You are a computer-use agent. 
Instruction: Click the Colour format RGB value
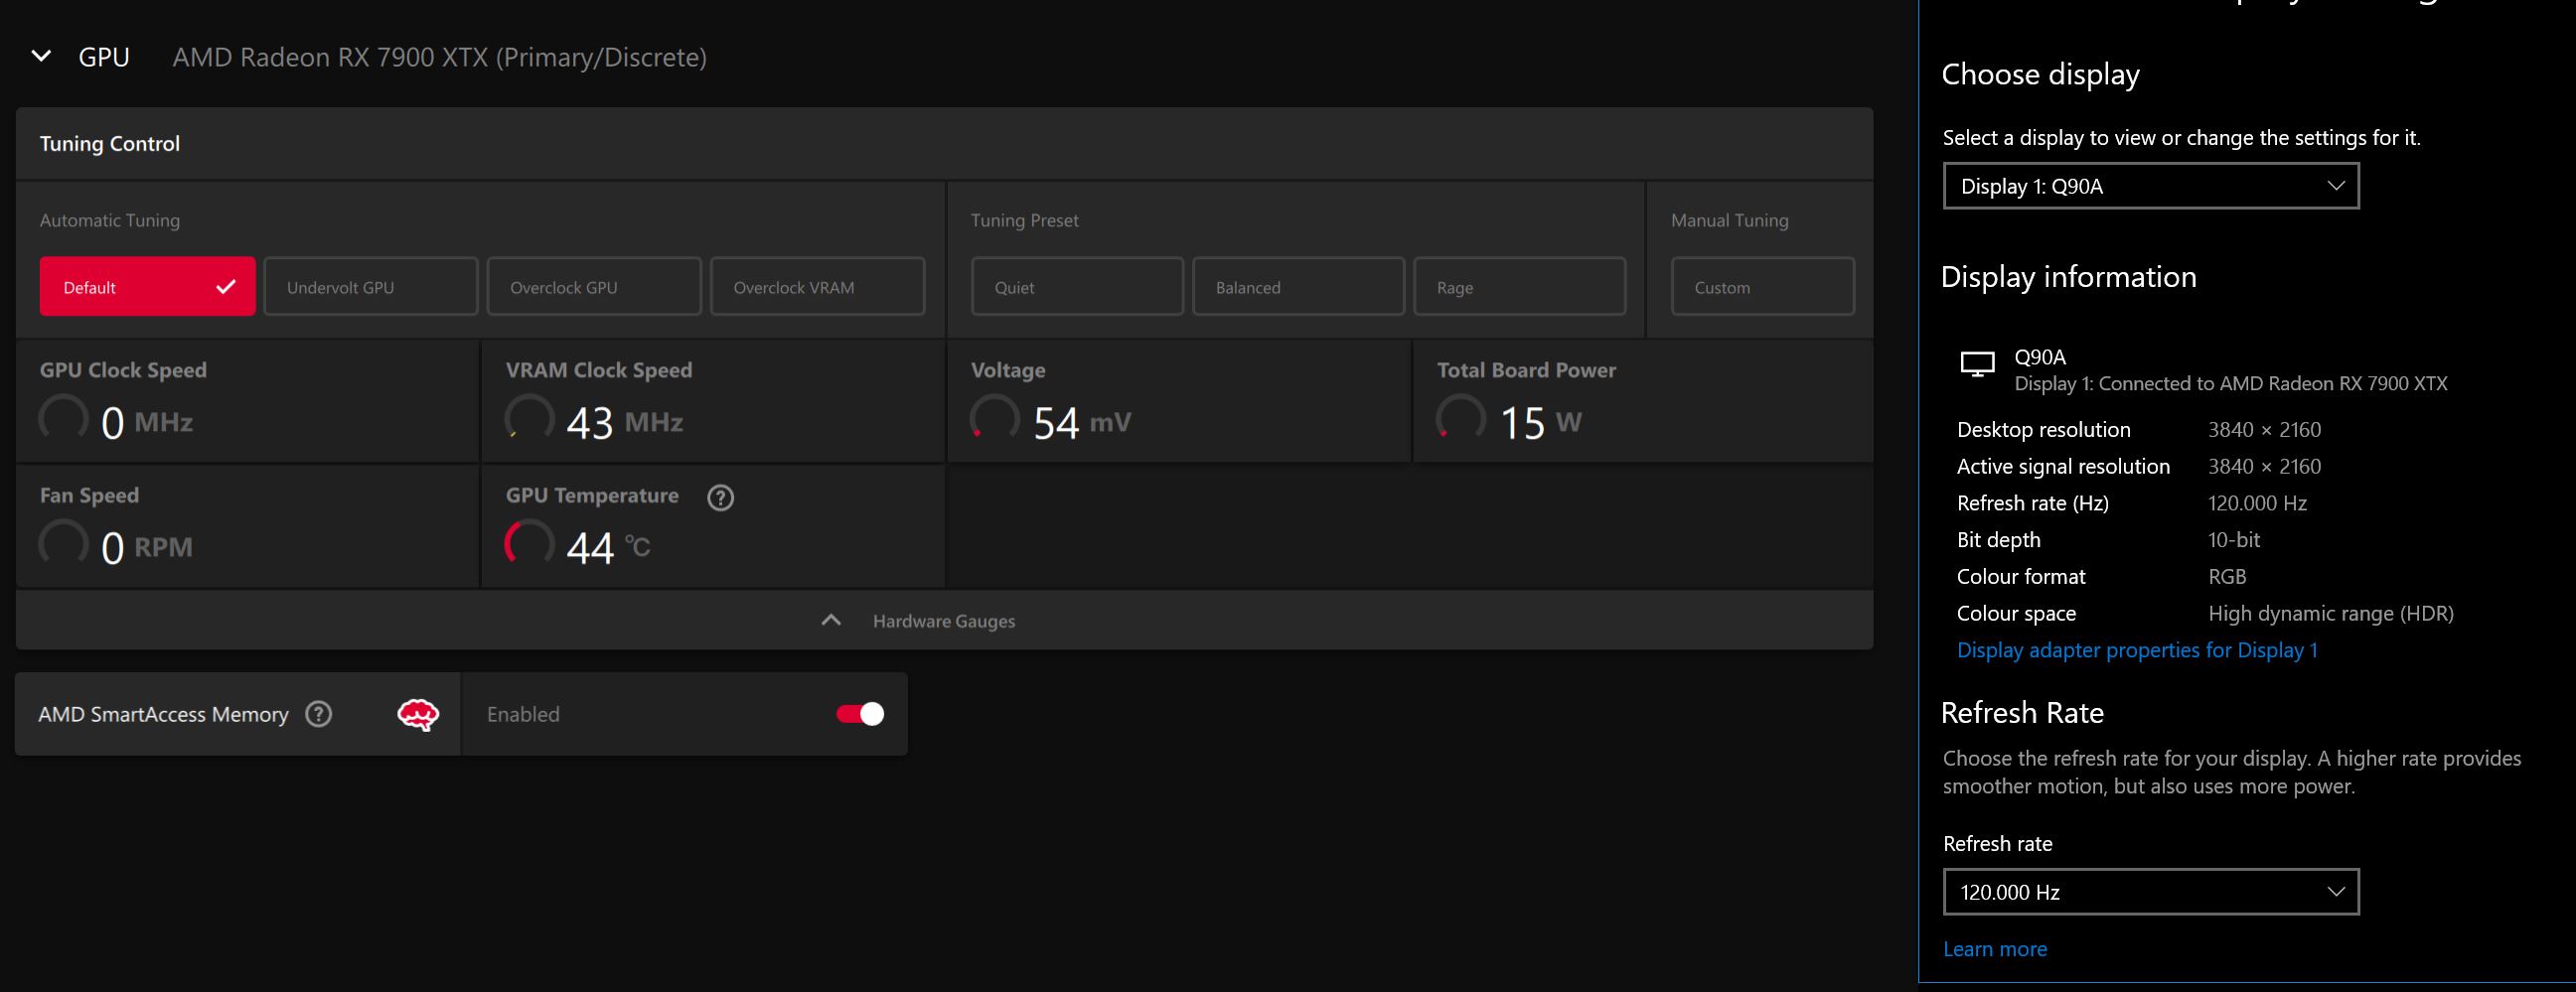pyautogui.click(x=2227, y=577)
